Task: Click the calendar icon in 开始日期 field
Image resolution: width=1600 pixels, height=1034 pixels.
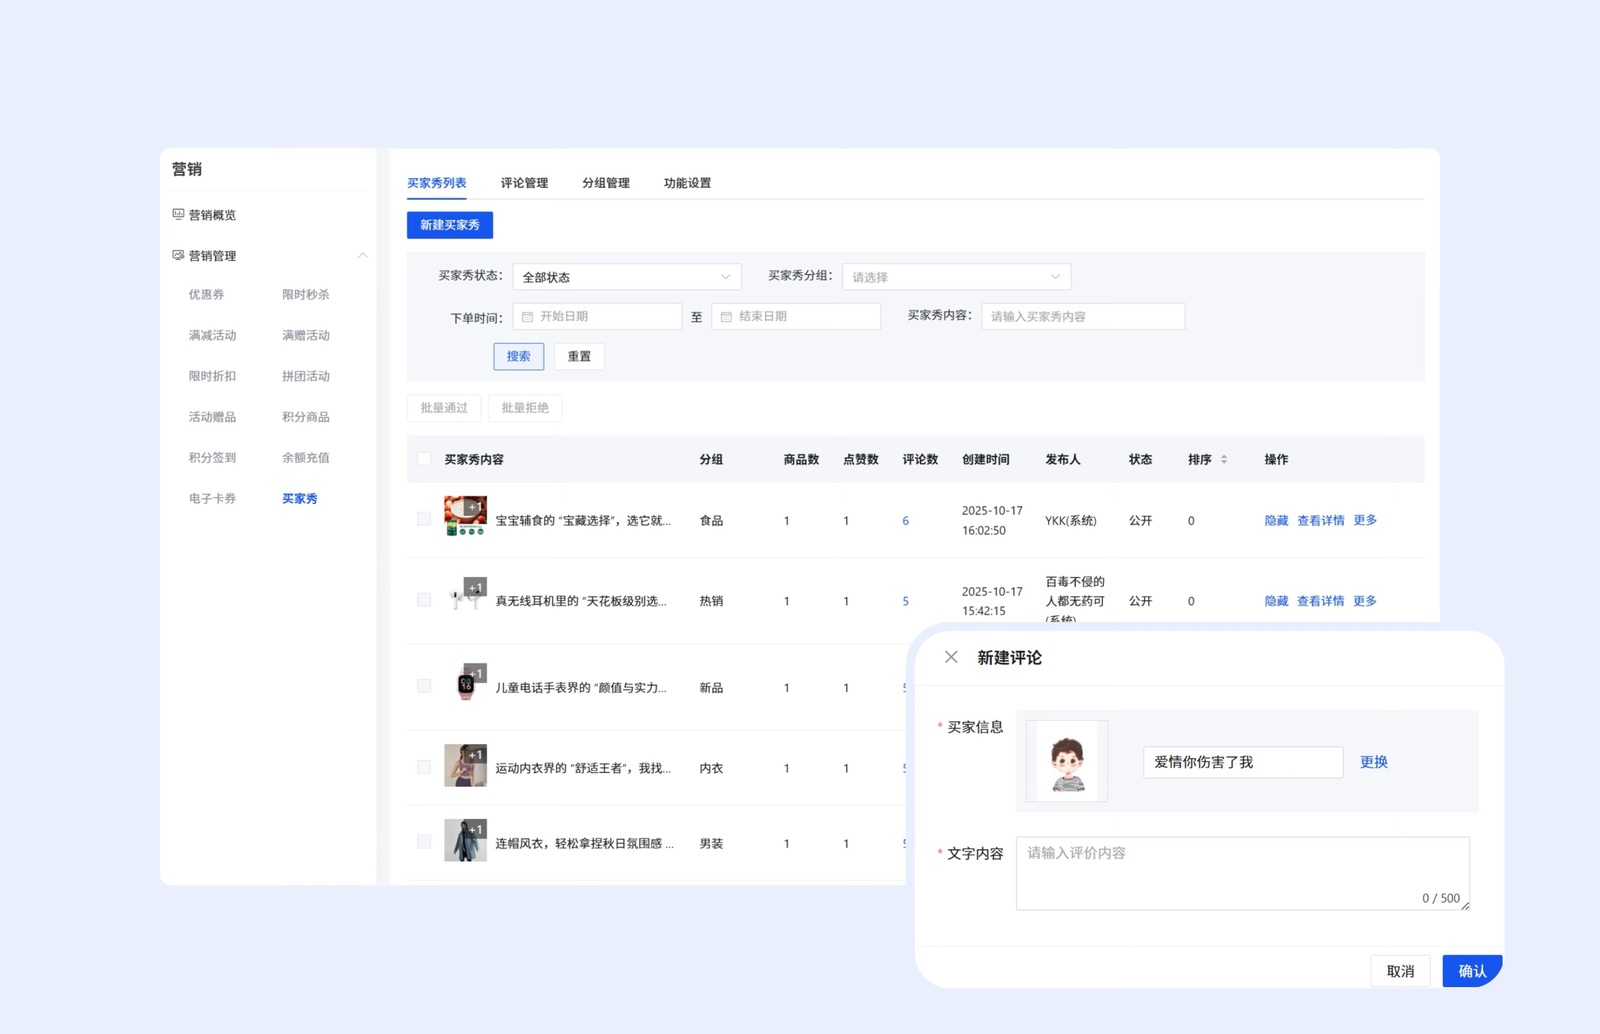Action: pos(528,317)
